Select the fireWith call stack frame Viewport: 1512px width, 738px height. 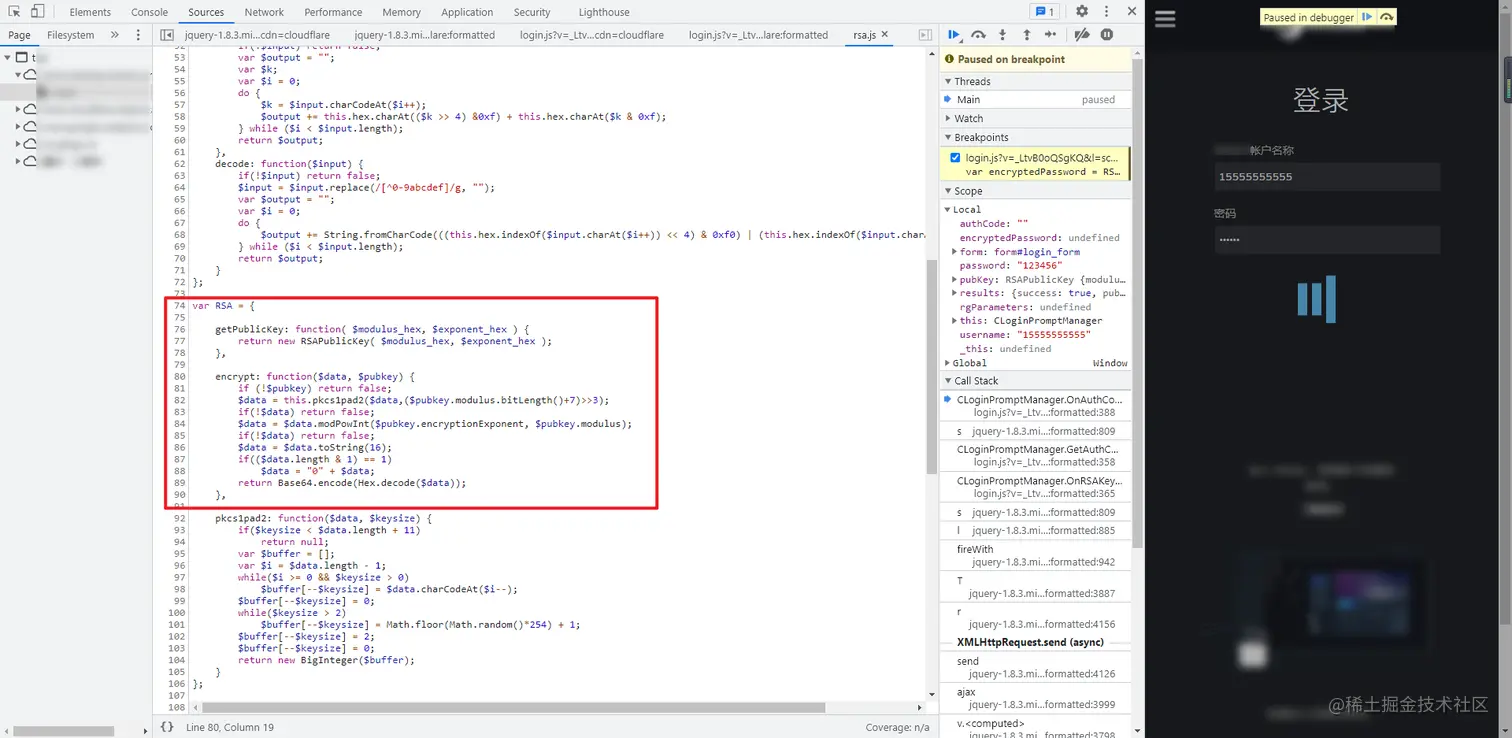pyautogui.click(x=1036, y=556)
